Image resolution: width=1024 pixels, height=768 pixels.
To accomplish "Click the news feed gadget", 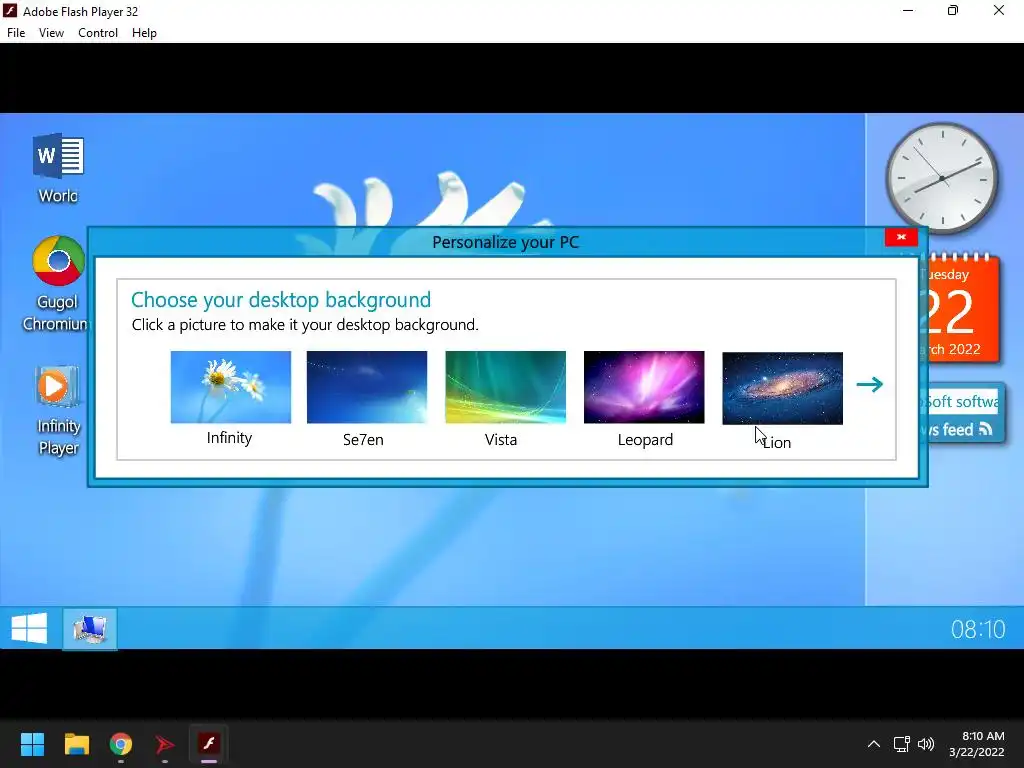I will tap(963, 414).
